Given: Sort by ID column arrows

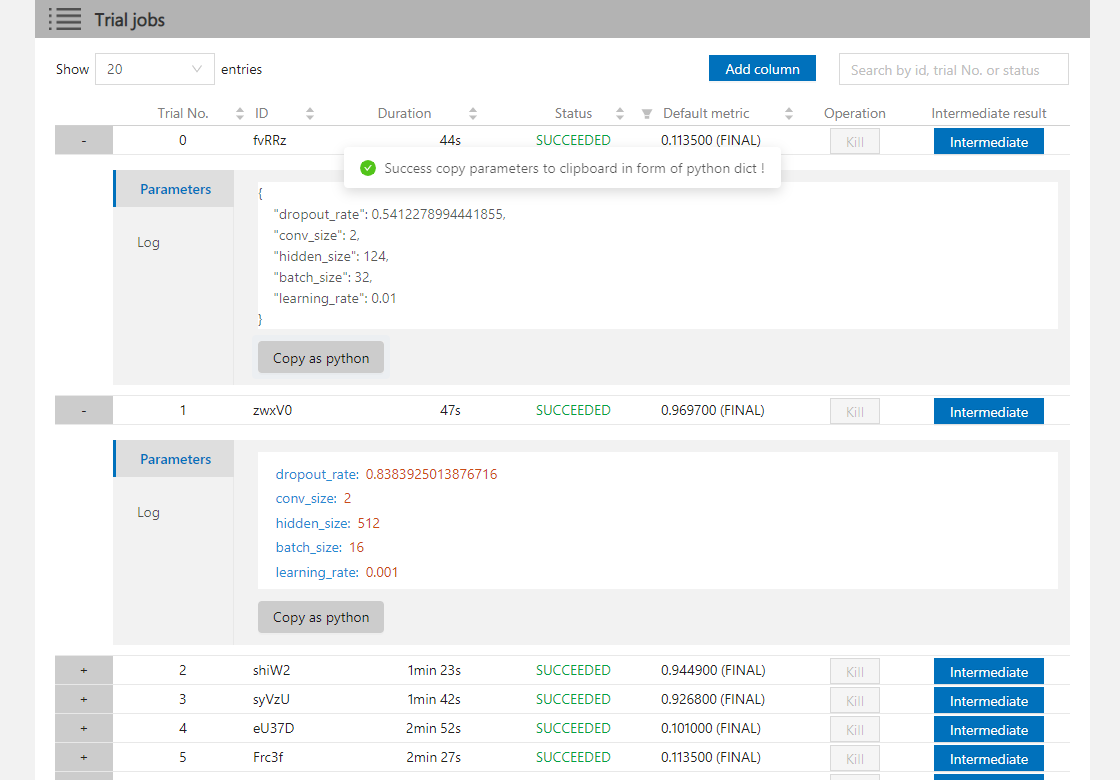Looking at the screenshot, I should [x=310, y=114].
